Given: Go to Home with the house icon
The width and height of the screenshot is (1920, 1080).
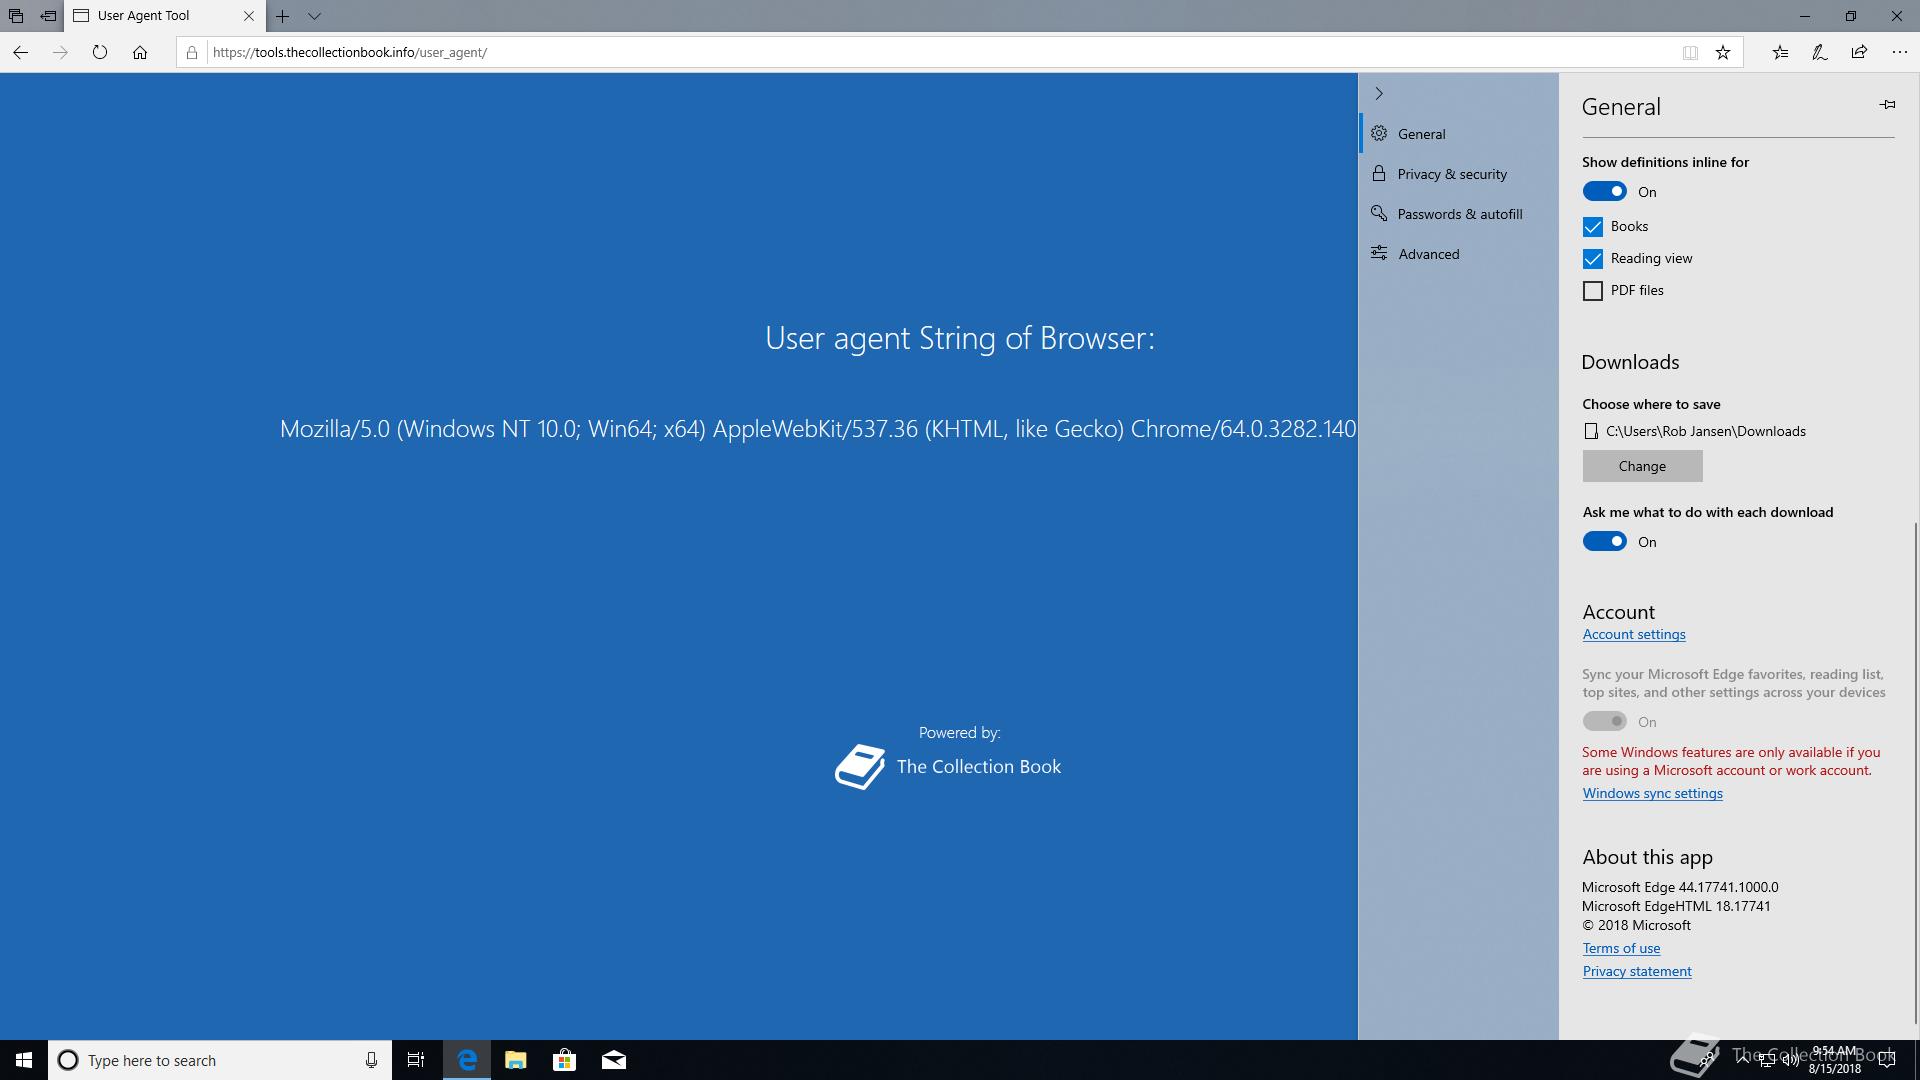Looking at the screenshot, I should point(140,52).
